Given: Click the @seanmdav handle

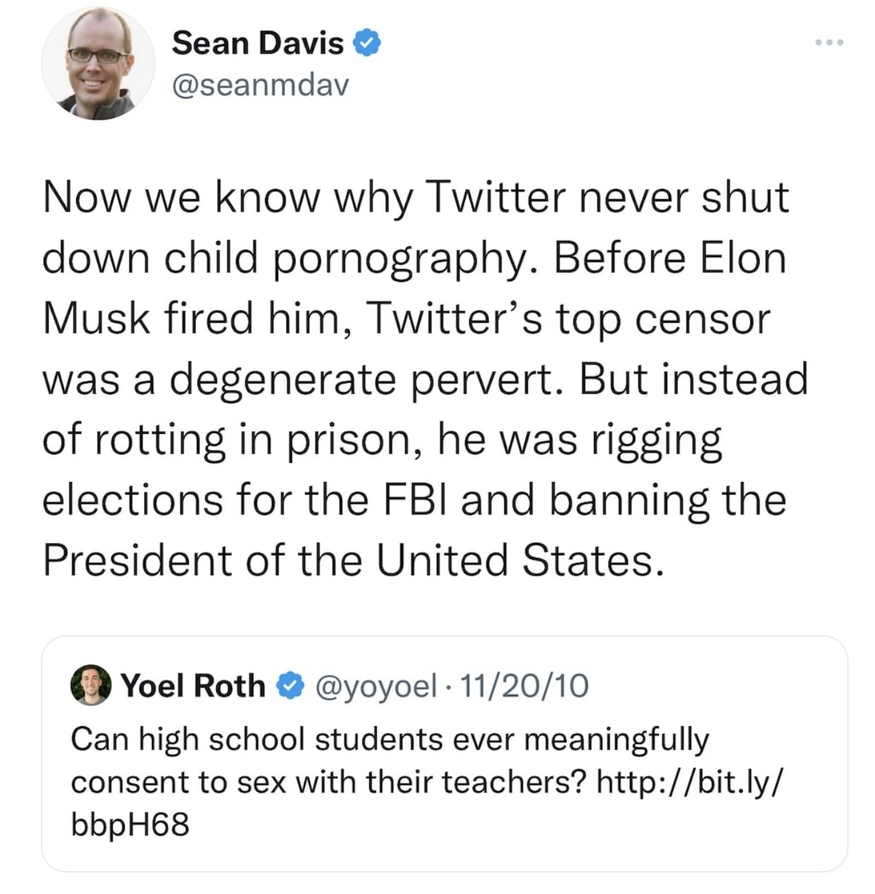Looking at the screenshot, I should pyautogui.click(x=260, y=88).
